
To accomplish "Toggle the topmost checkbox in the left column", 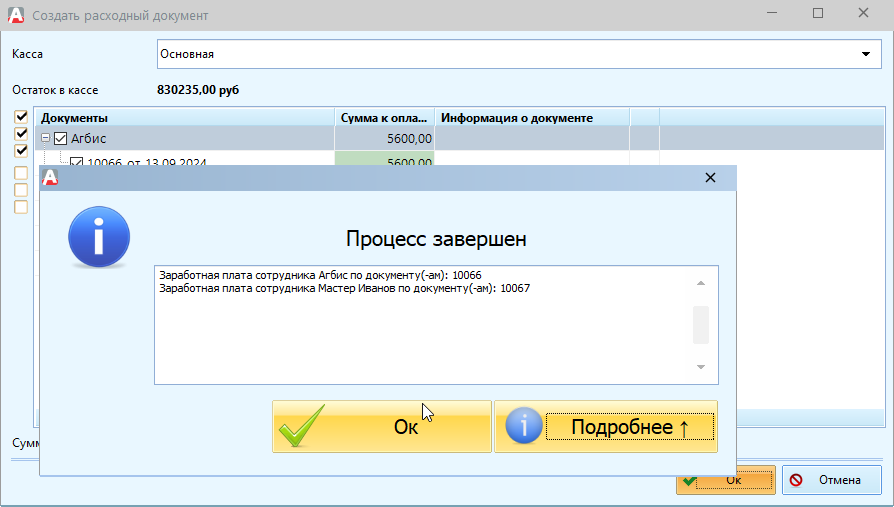I will tap(20, 117).
